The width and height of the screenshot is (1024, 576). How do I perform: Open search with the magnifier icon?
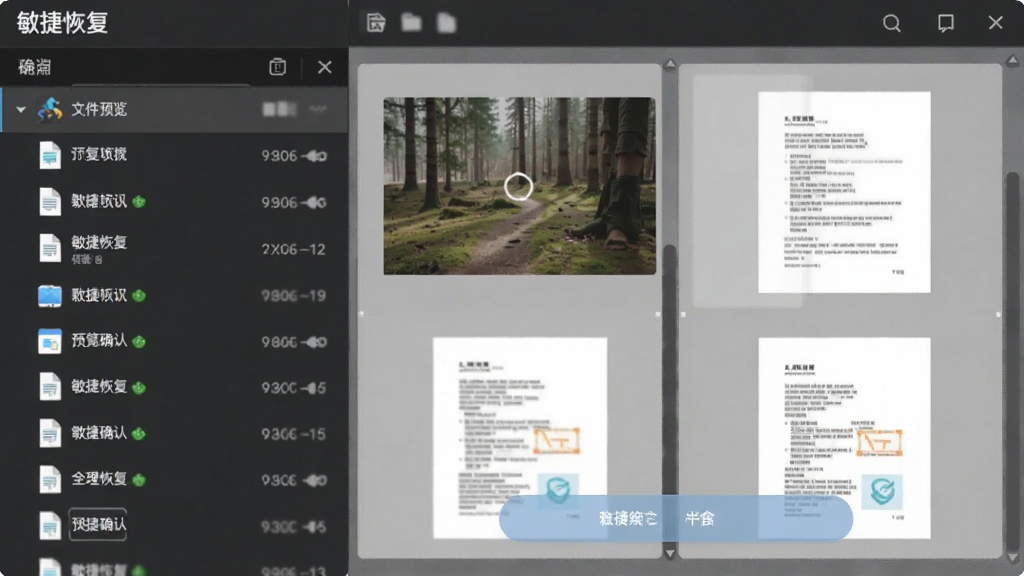pyautogui.click(x=891, y=24)
